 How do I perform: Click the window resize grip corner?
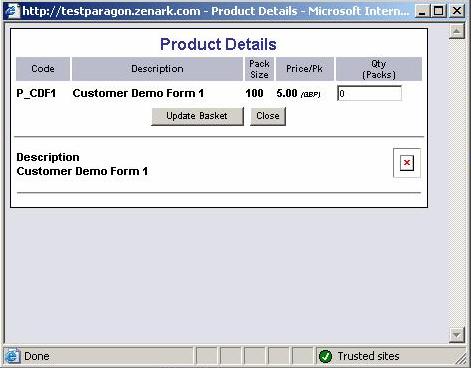pyautogui.click(x=462, y=359)
